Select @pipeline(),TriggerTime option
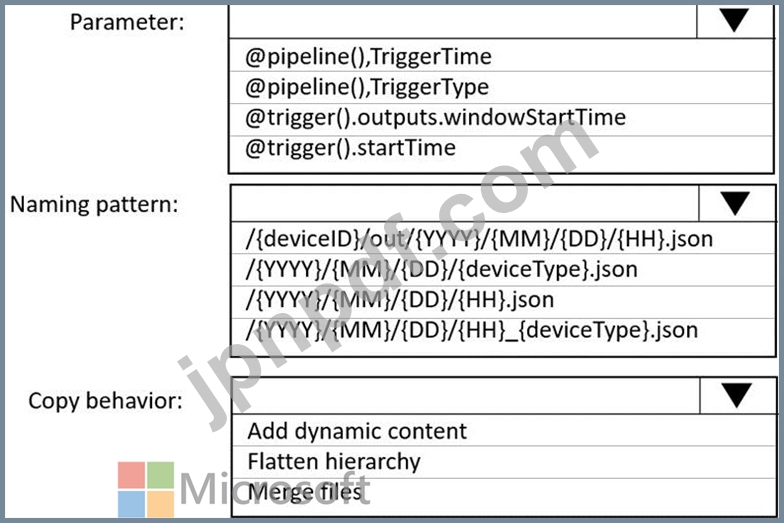The width and height of the screenshot is (784, 523). (x=500, y=56)
